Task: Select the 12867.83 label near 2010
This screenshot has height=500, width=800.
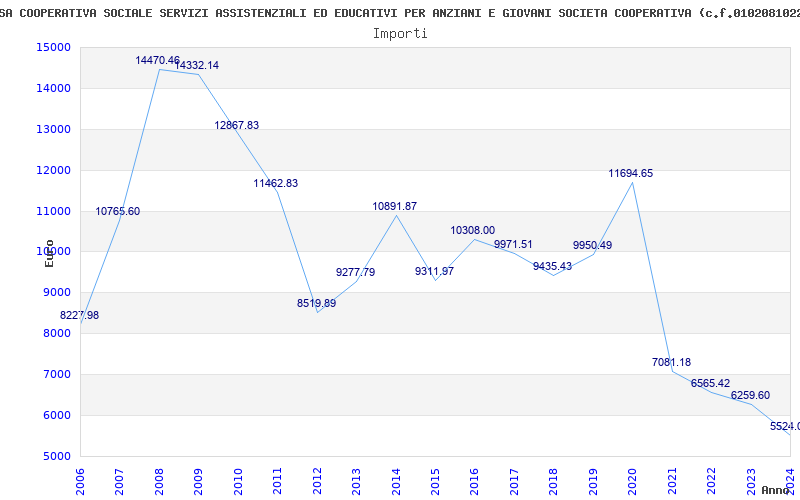Action: pyautogui.click(x=237, y=125)
